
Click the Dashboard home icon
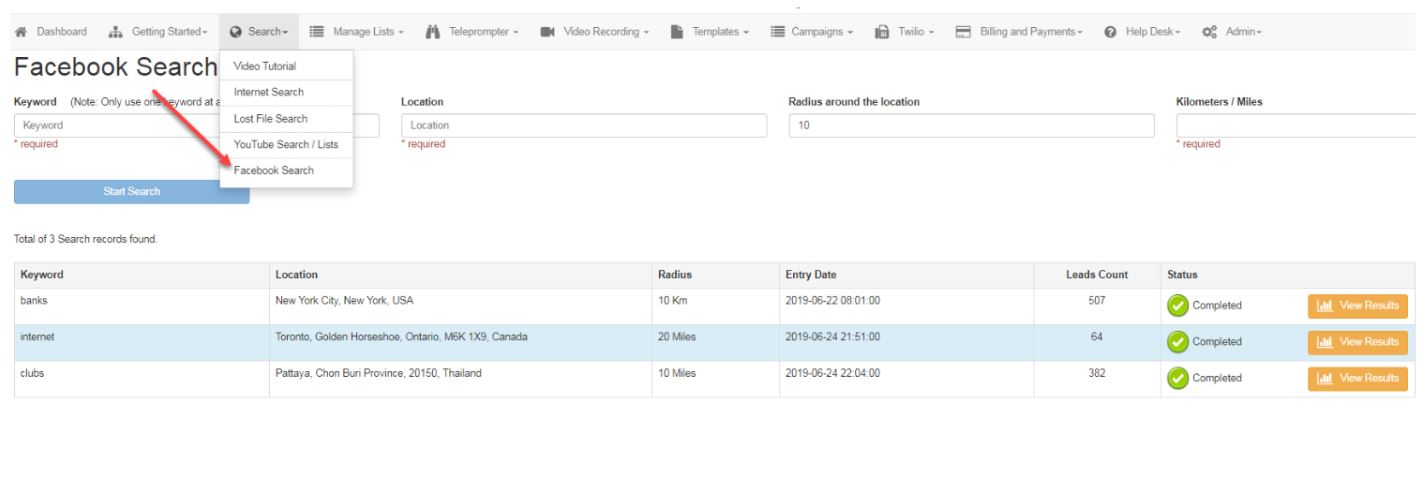click(x=21, y=32)
